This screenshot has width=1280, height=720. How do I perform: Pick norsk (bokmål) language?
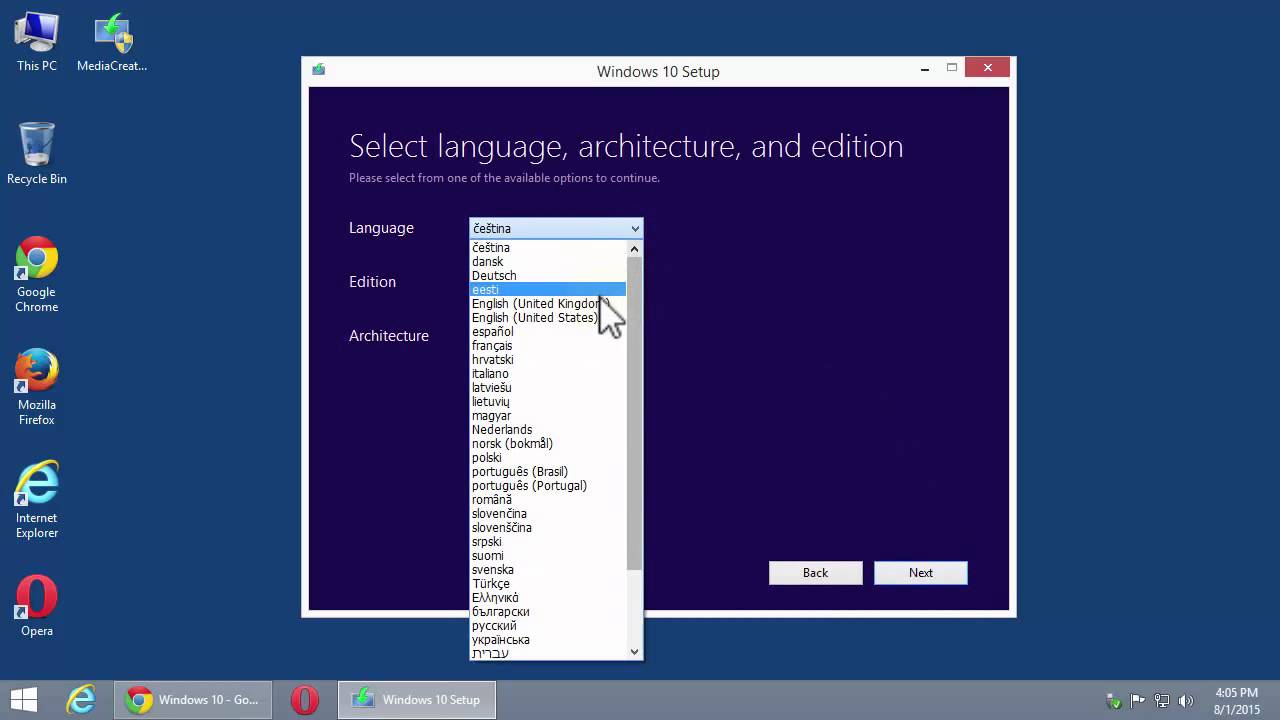548,443
